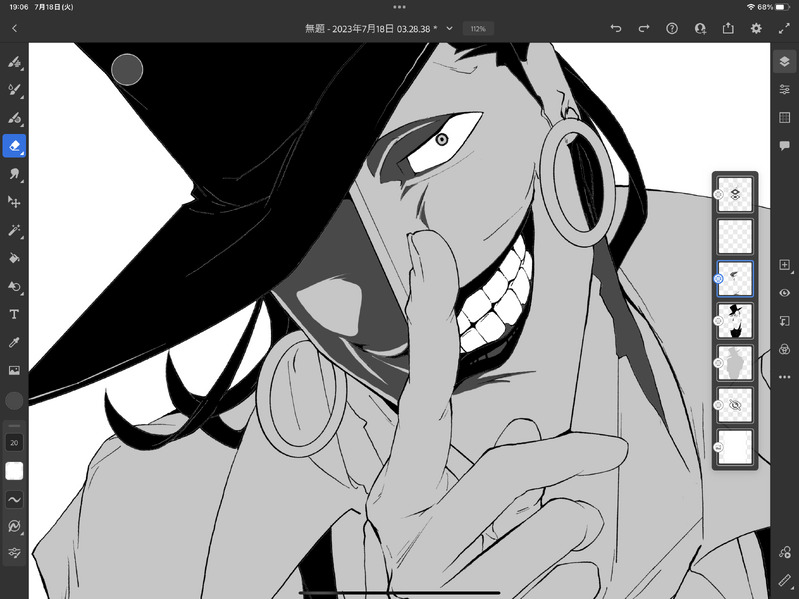Select the magic wand selection tool
799x599 pixels.
(x=14, y=230)
